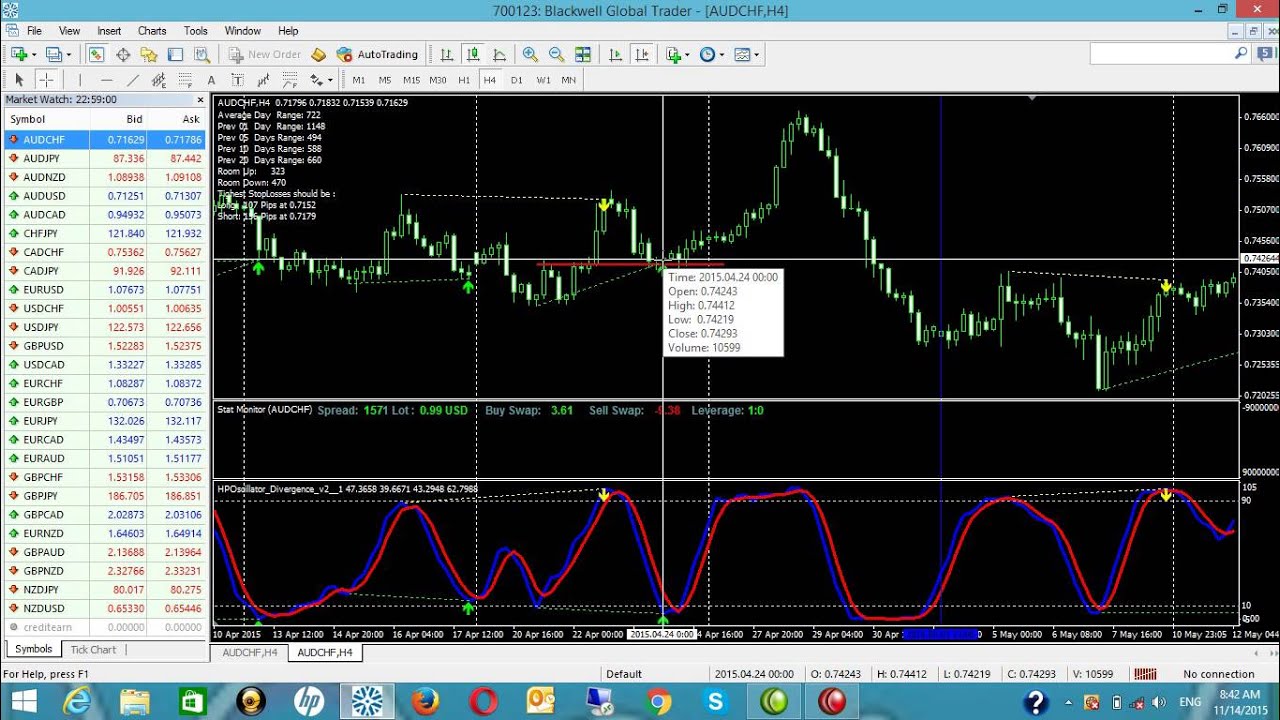Switch timeframe to D1
The image size is (1280, 720).
click(x=517, y=79)
